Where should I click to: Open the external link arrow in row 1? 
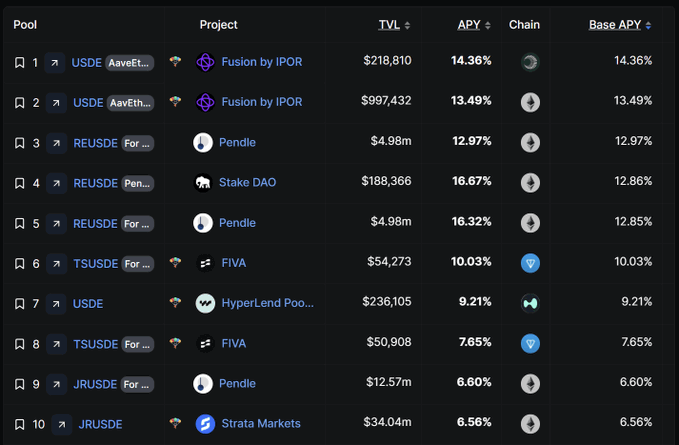coord(56,62)
